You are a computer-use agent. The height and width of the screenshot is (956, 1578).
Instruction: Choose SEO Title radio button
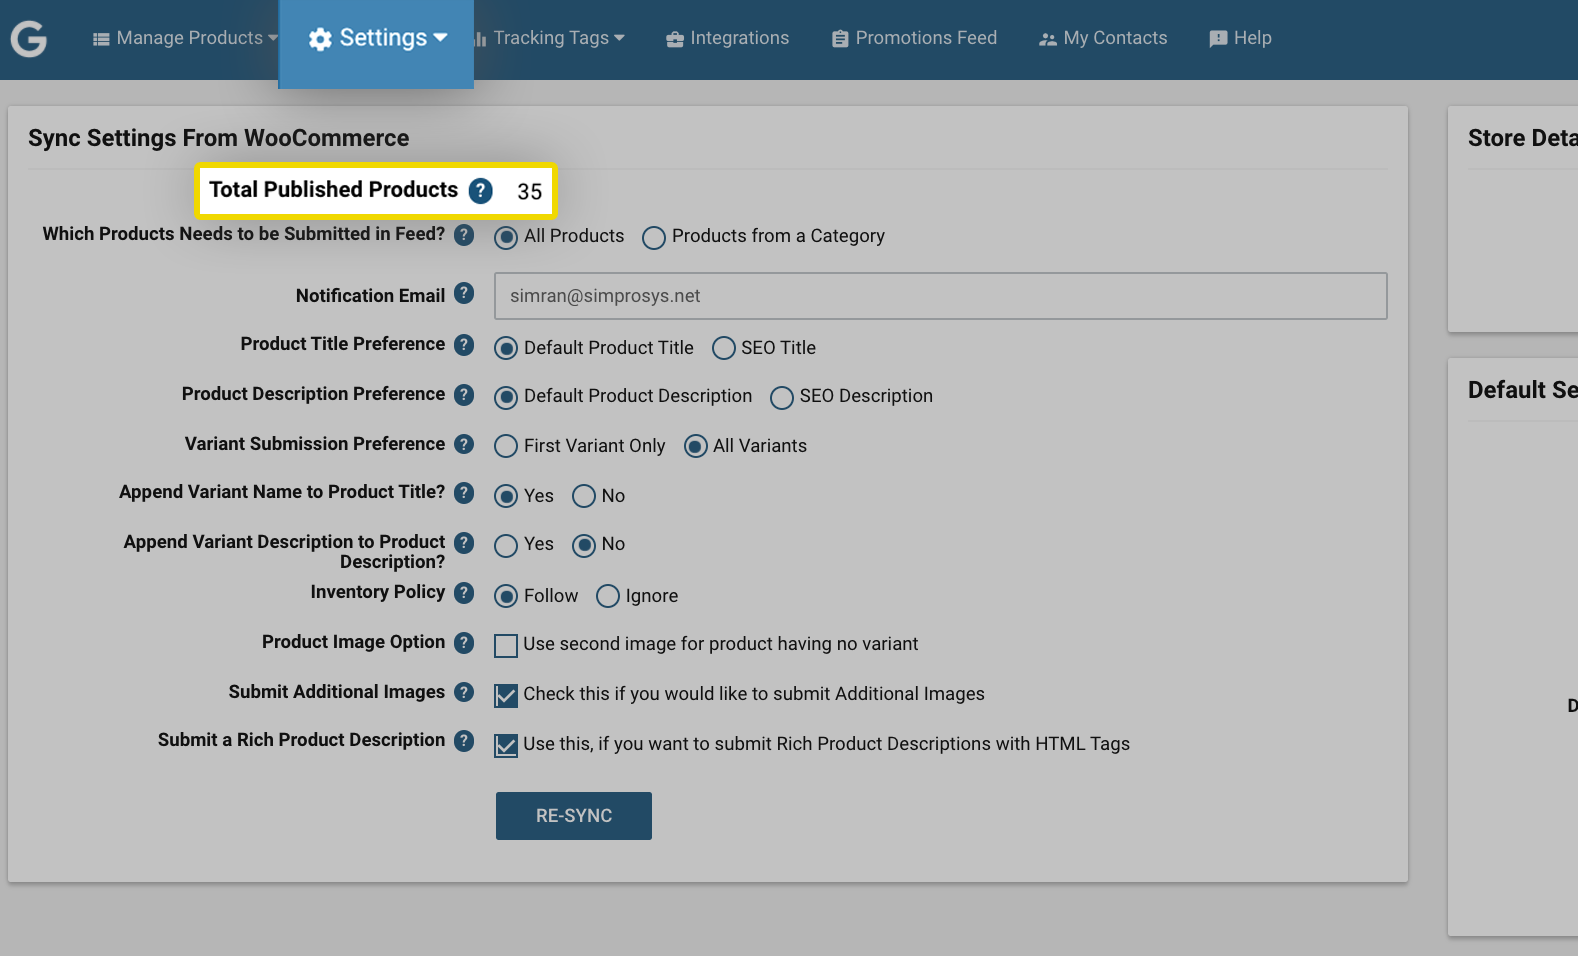[723, 348]
